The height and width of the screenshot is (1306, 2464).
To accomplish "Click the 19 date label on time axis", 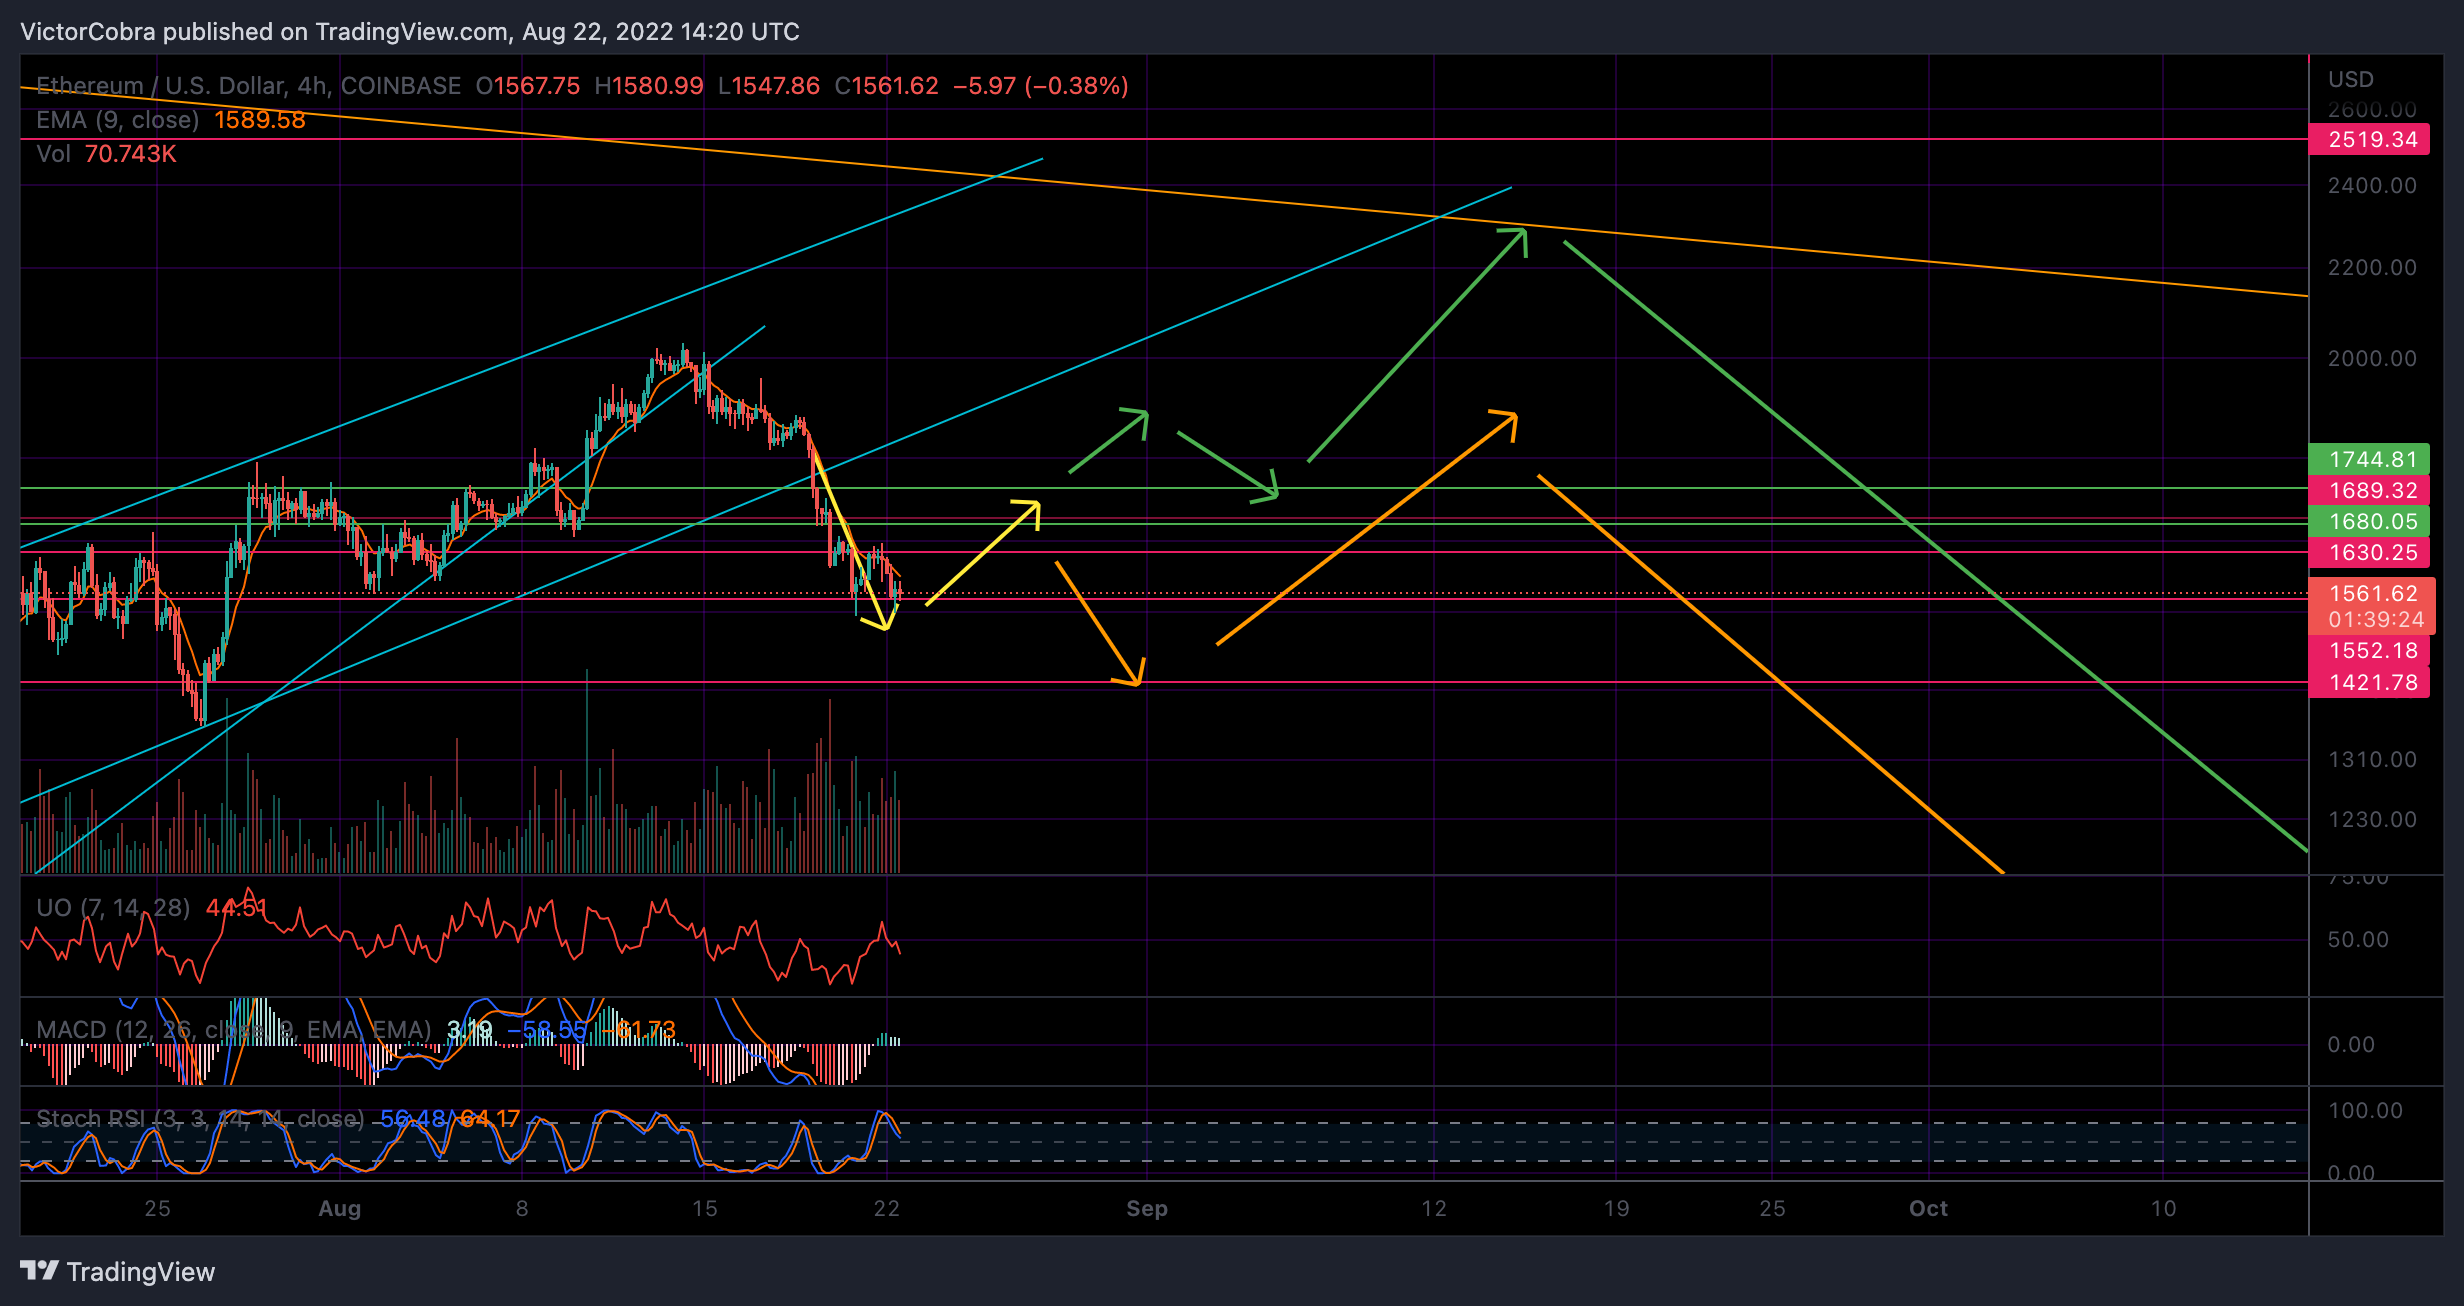I will (x=1617, y=1208).
